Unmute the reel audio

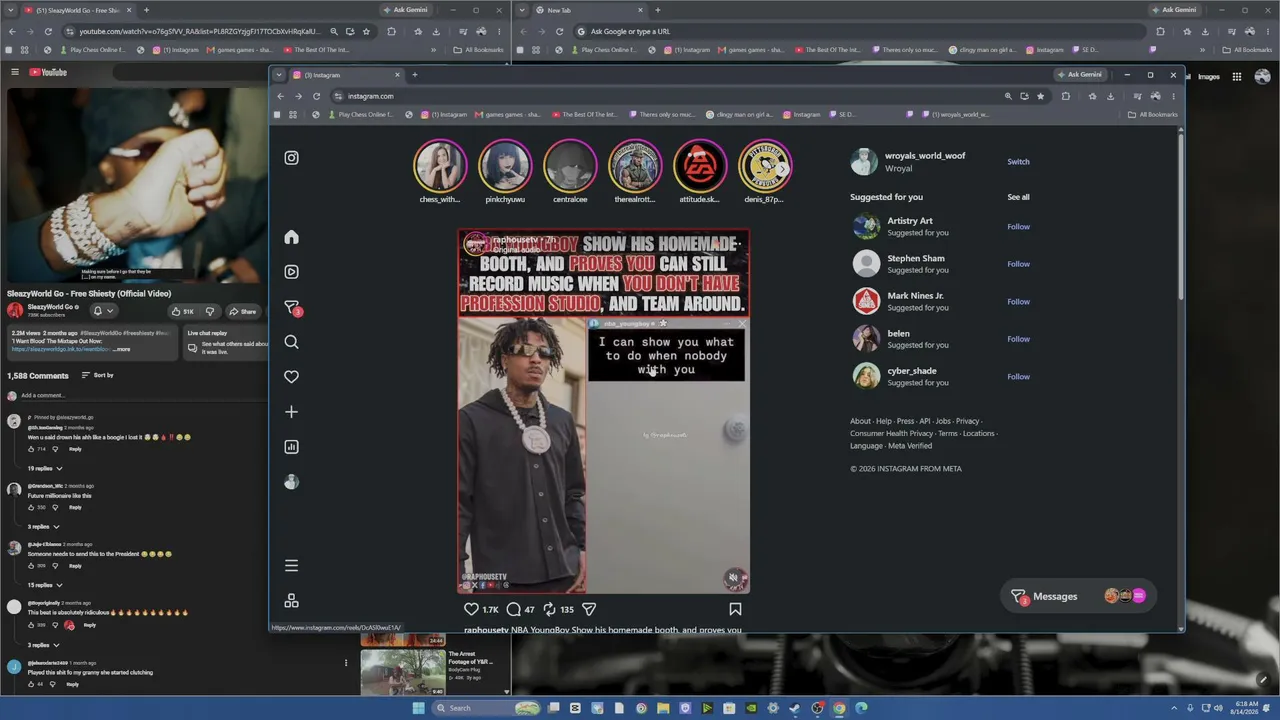coord(733,578)
